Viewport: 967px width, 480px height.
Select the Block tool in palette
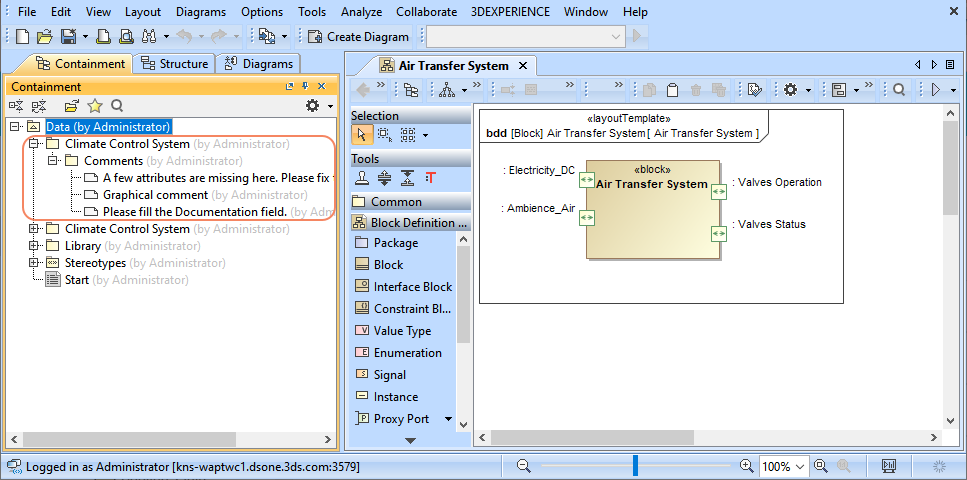point(387,265)
